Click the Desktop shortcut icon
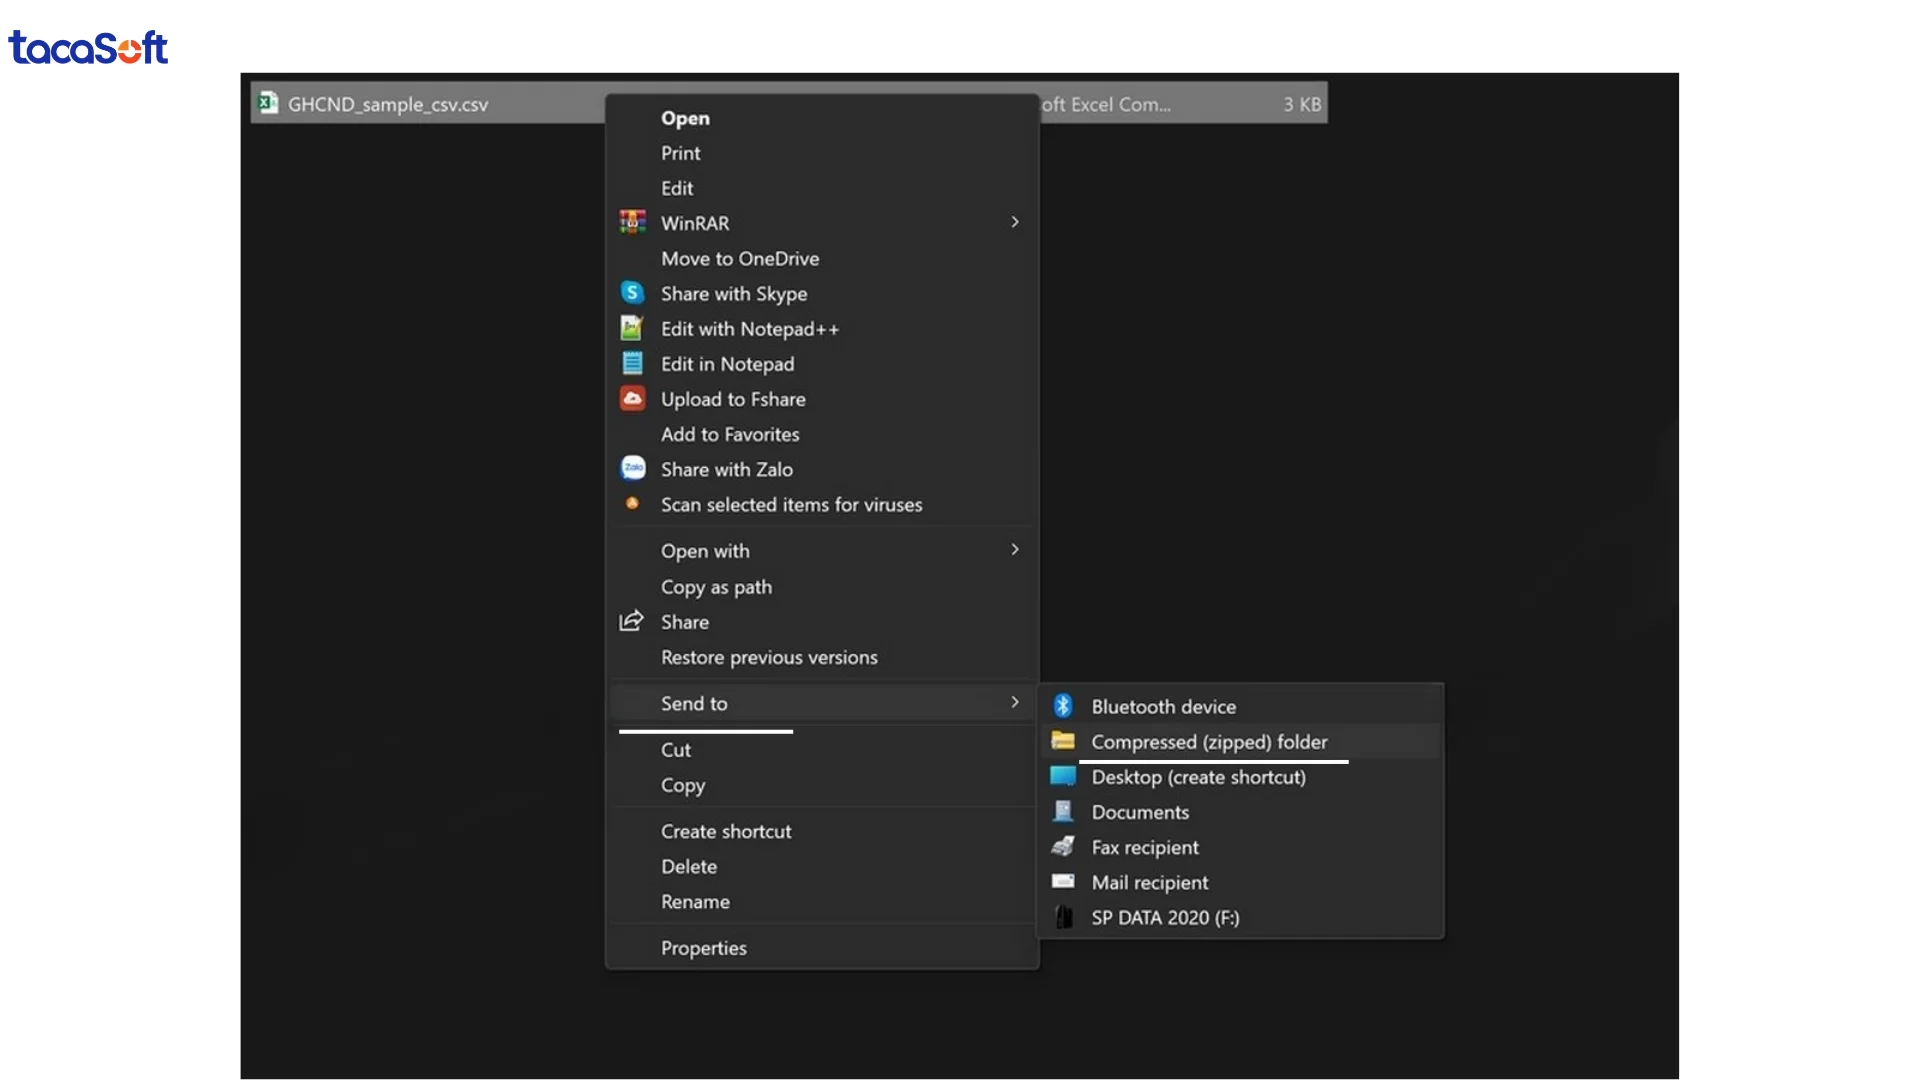The image size is (1920, 1080). (1063, 776)
